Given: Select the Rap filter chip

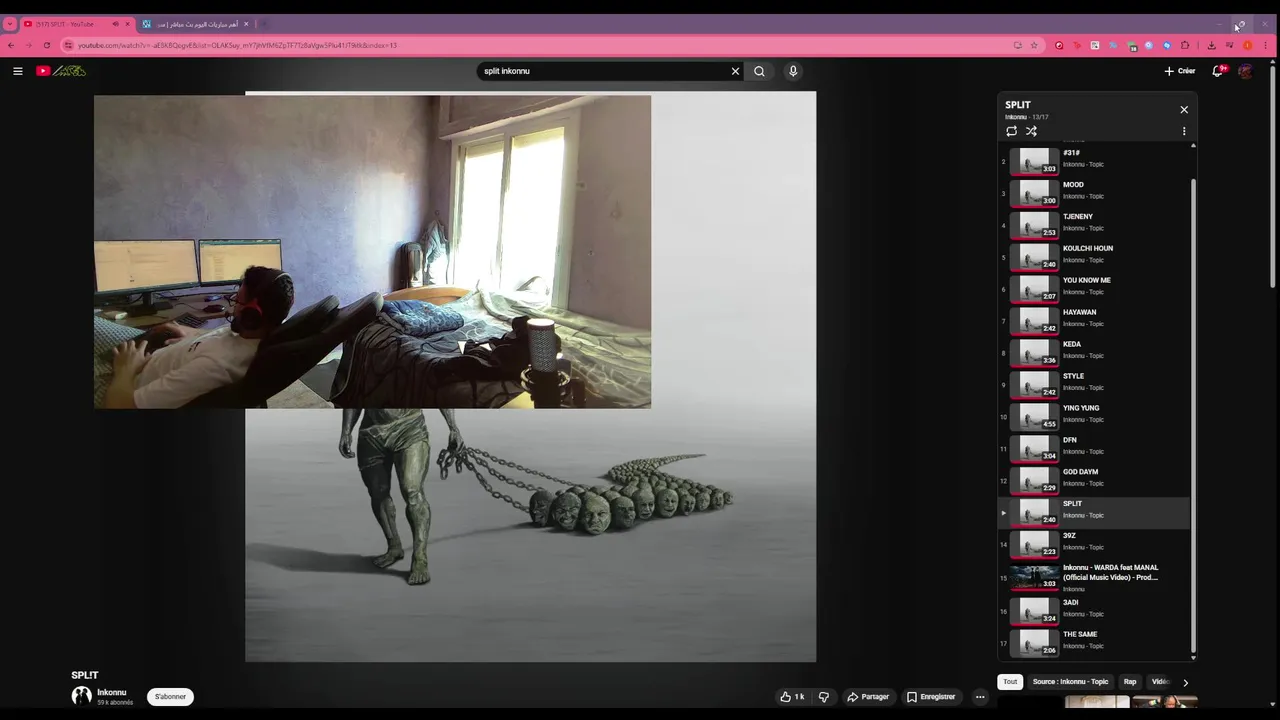Looking at the screenshot, I should (x=1130, y=682).
